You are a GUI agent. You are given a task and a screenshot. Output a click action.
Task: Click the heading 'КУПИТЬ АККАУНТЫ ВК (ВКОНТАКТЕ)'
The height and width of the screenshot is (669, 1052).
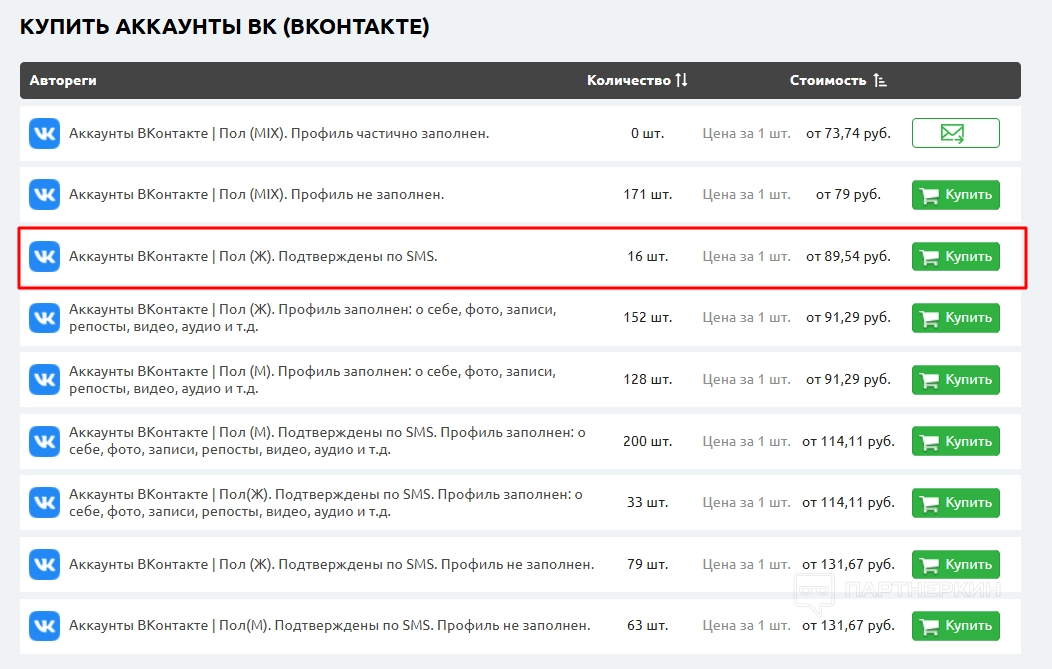[x=224, y=27]
